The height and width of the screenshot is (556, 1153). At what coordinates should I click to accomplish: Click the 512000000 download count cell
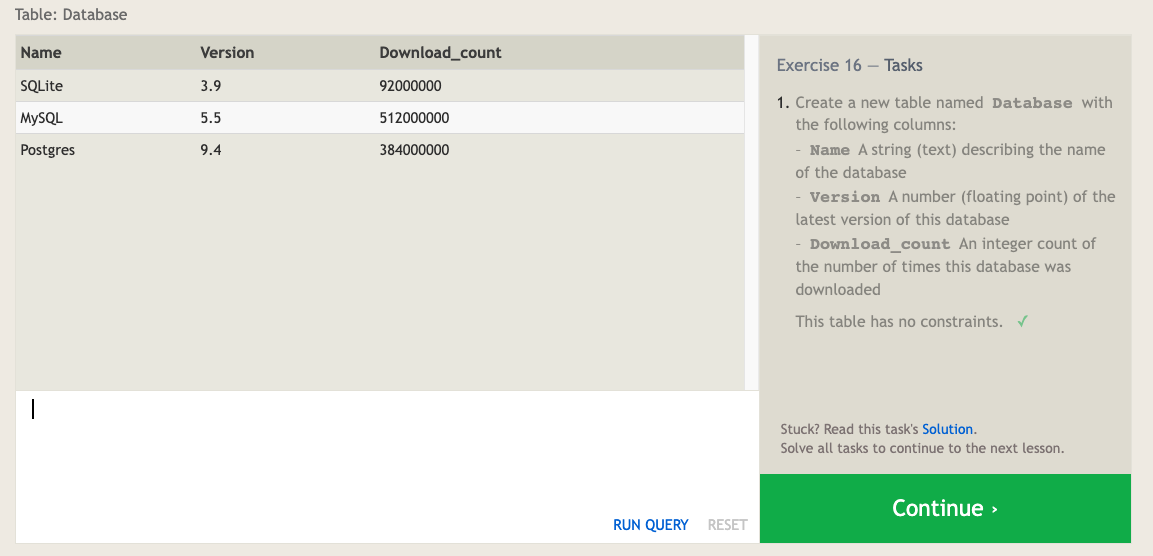tap(414, 118)
